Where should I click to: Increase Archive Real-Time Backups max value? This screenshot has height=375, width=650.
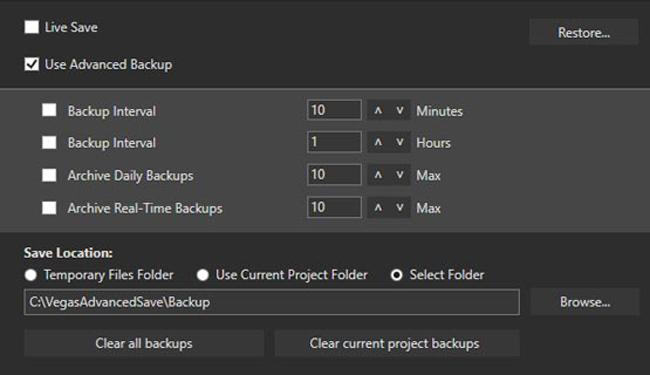tap(378, 207)
